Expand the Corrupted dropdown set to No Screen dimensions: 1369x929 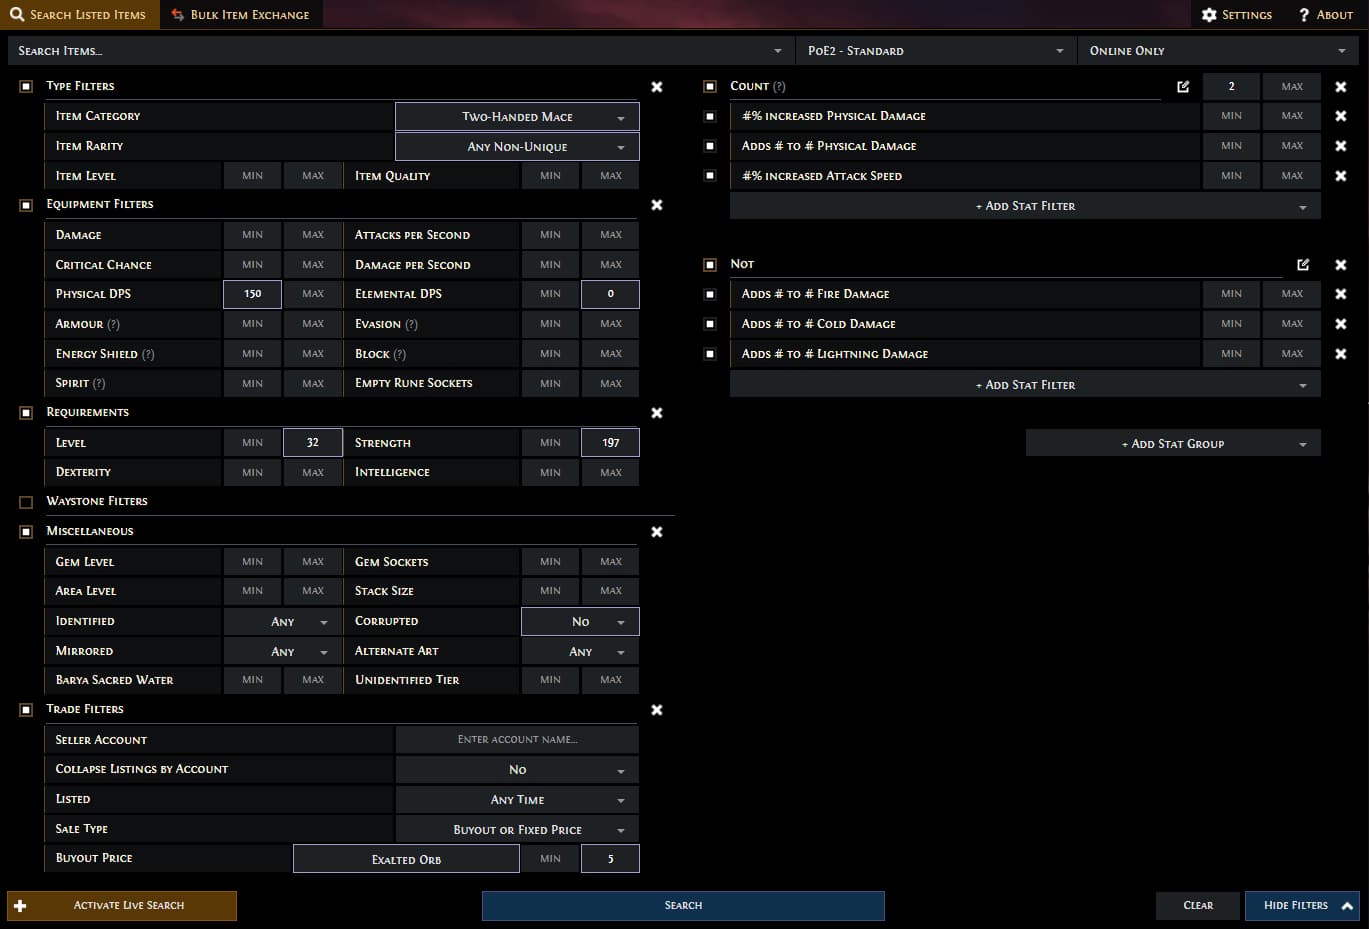tap(580, 622)
